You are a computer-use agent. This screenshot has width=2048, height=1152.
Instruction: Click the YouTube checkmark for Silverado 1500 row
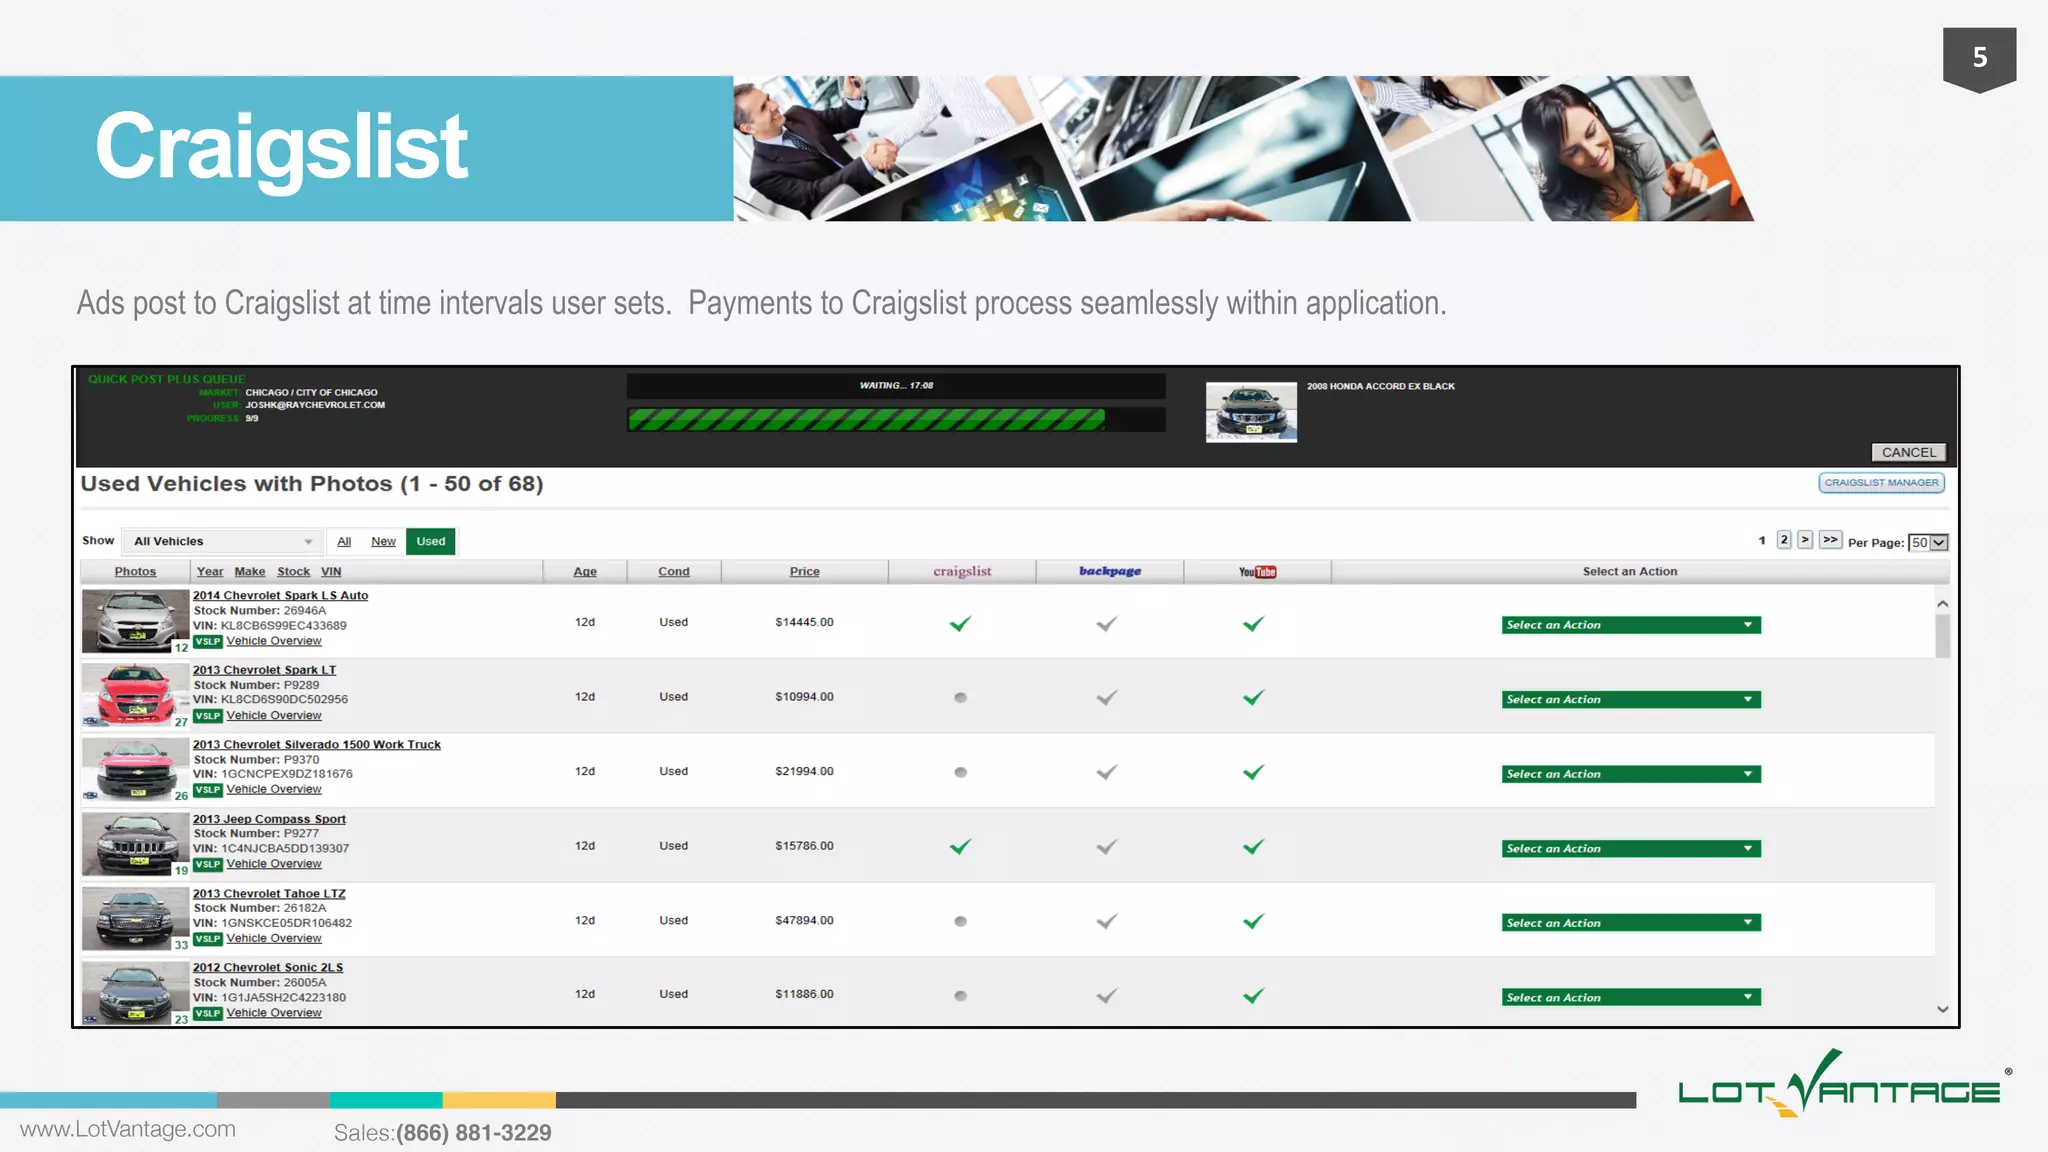point(1253,772)
